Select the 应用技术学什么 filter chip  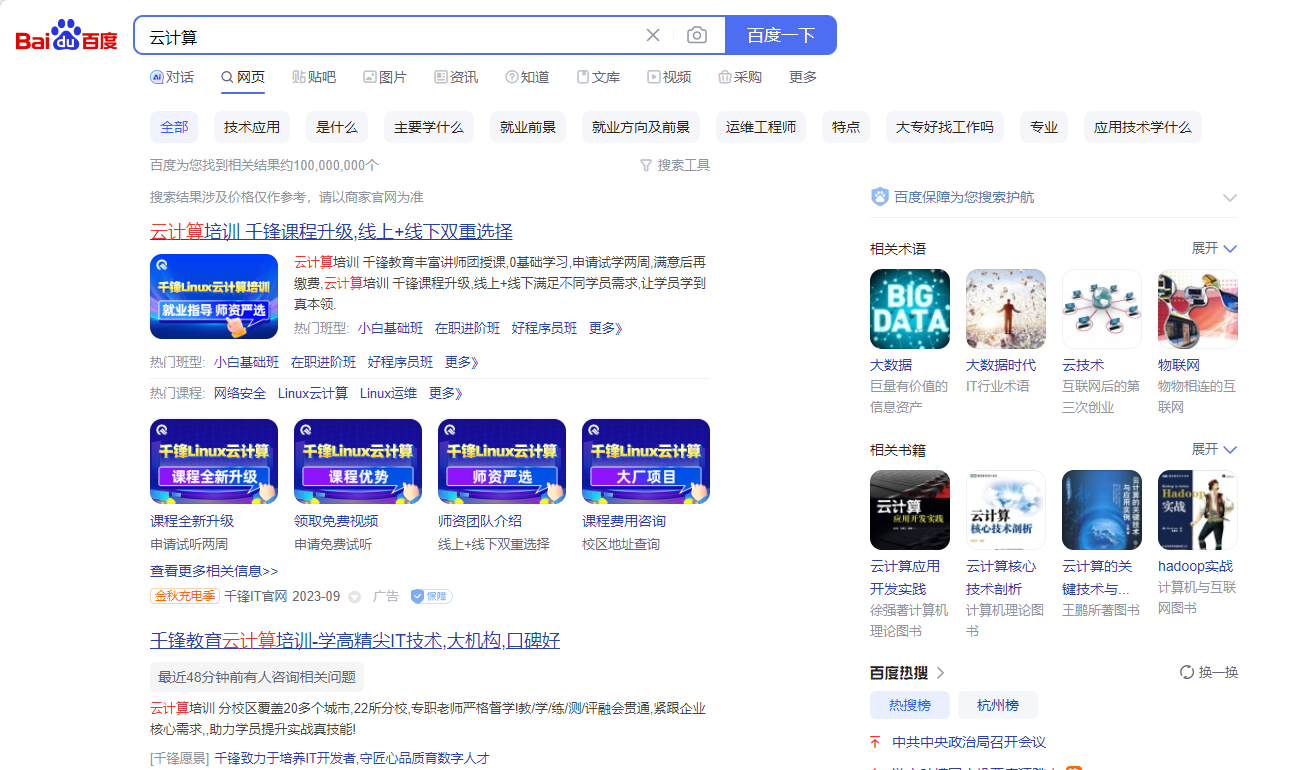coord(1143,127)
